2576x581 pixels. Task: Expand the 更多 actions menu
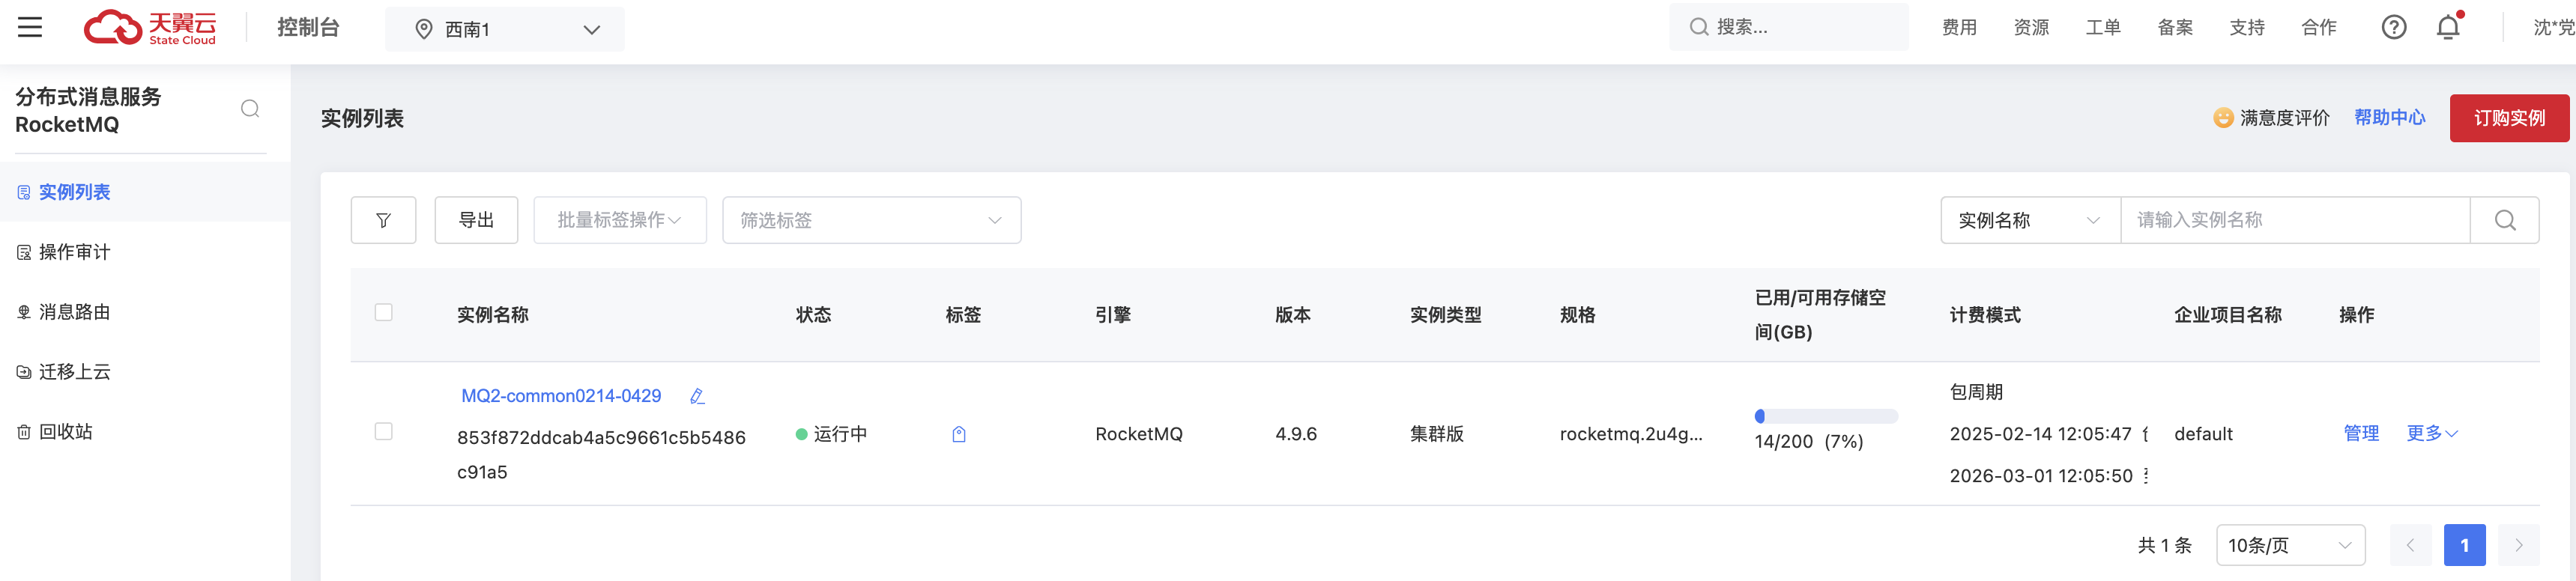[2431, 433]
